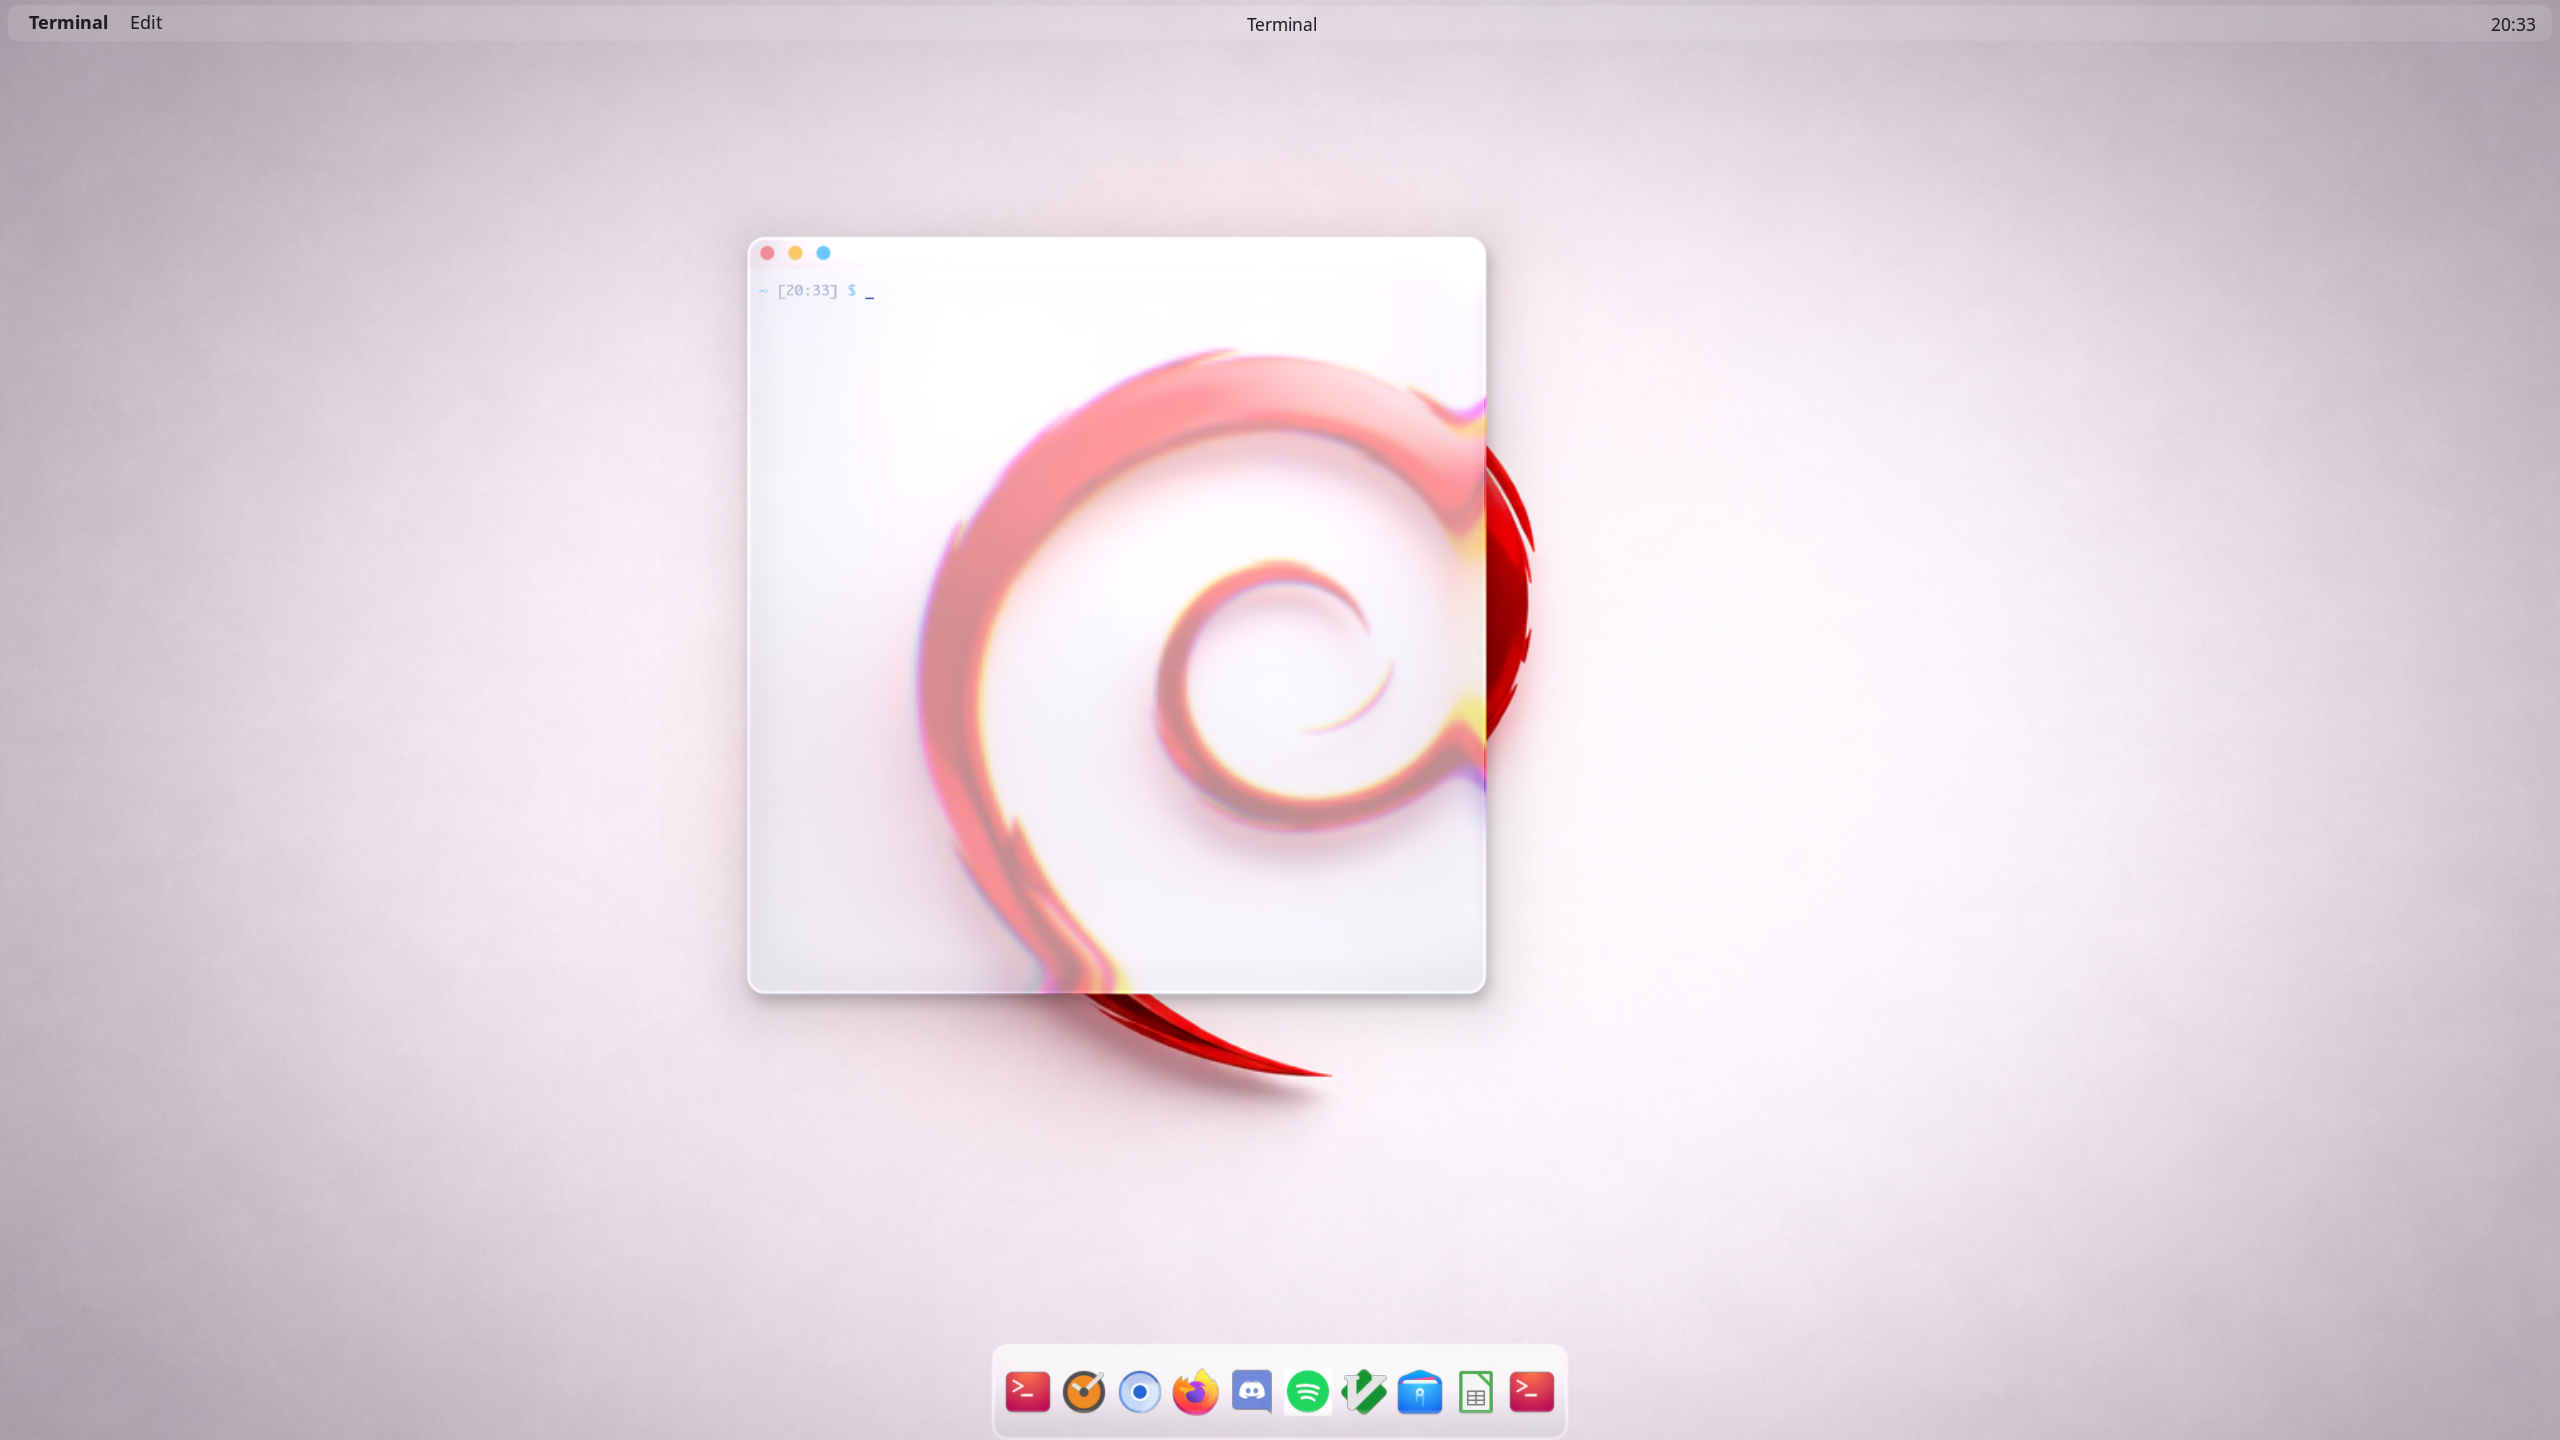Open the Terminal application menu
This screenshot has width=2560, height=1440.
68,23
